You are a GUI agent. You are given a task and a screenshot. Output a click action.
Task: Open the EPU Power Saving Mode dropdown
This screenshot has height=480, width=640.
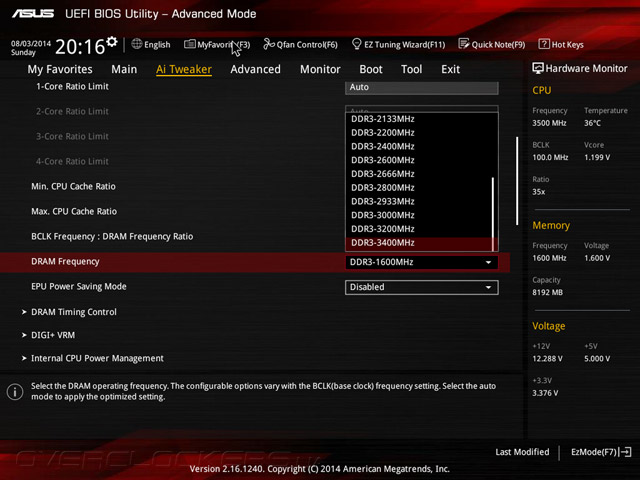pyautogui.click(x=422, y=287)
